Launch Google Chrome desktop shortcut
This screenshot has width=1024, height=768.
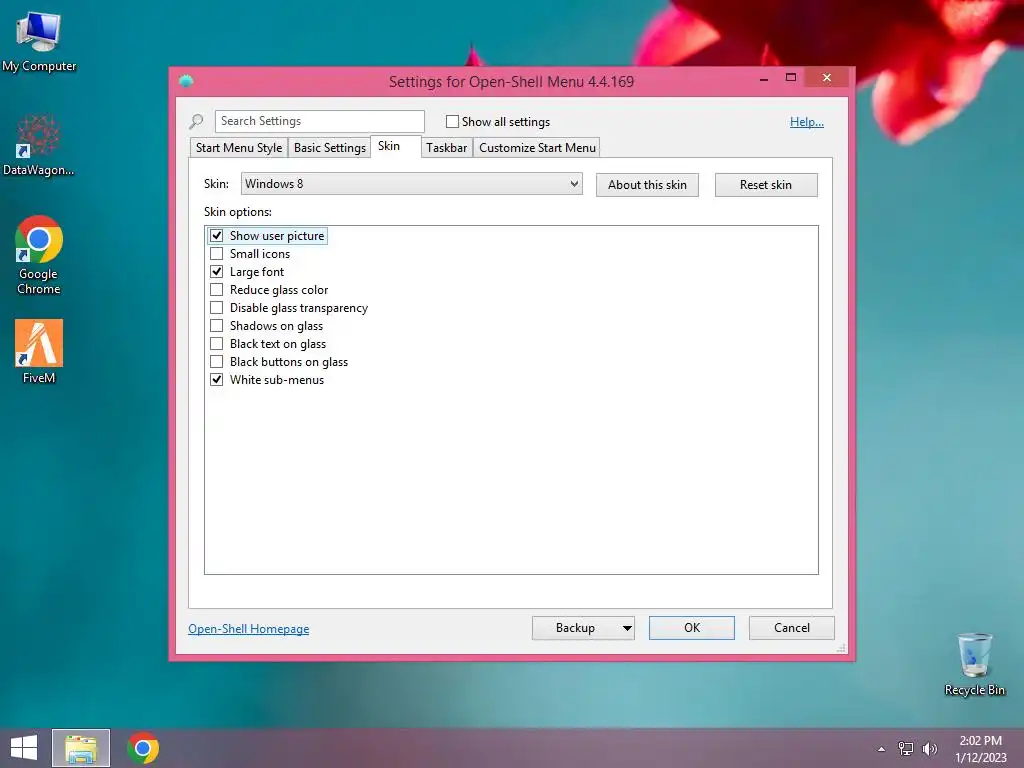point(39,255)
